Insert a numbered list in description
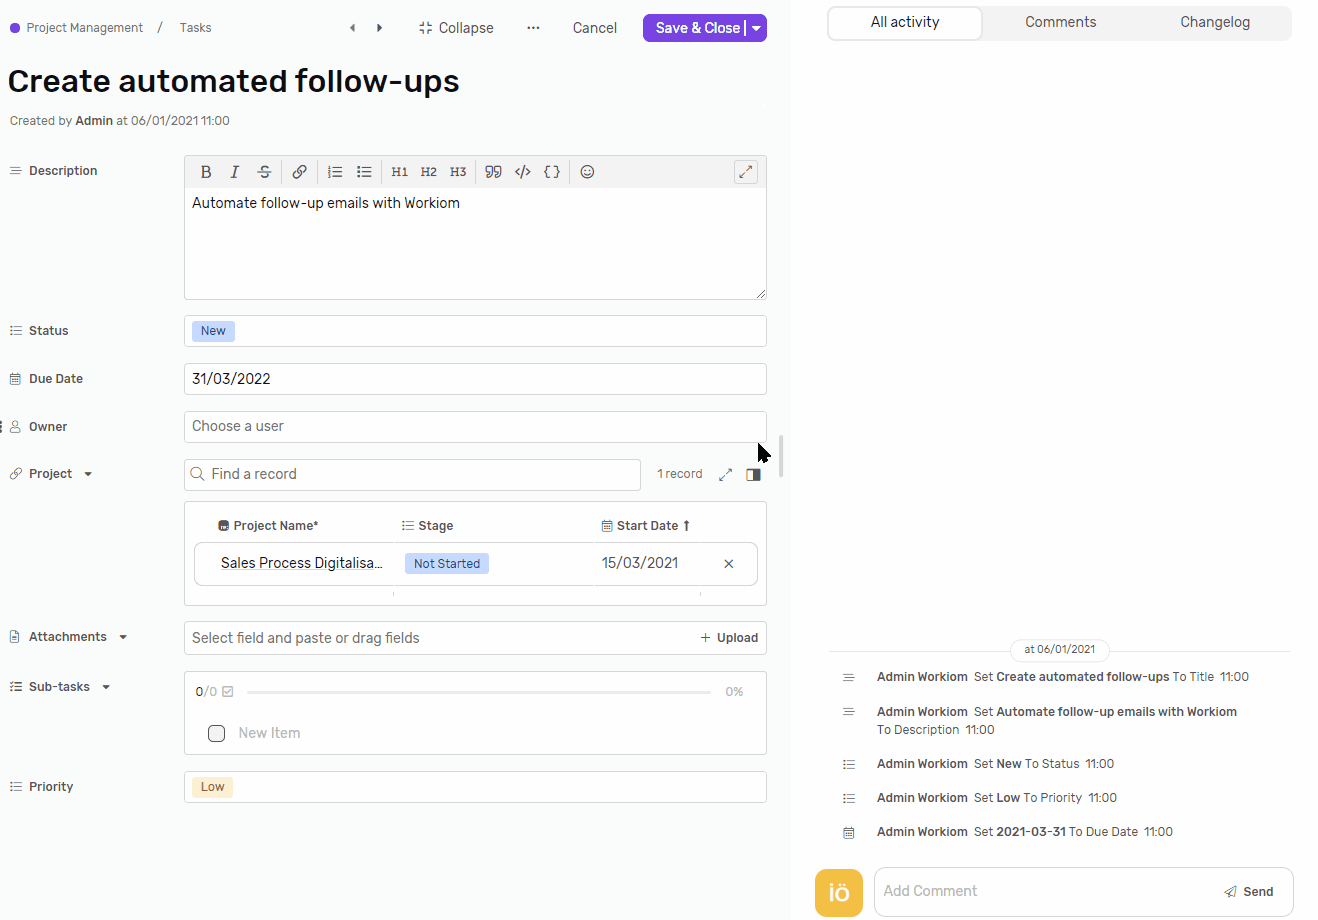The height and width of the screenshot is (920, 1318). [335, 172]
